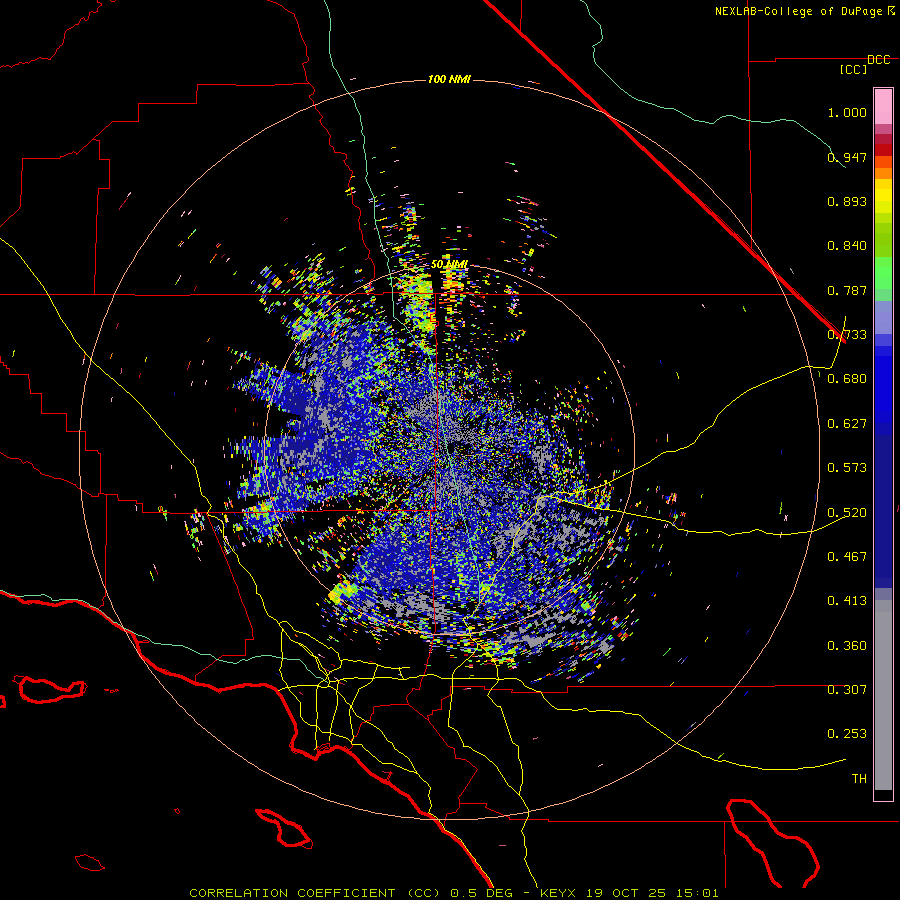The width and height of the screenshot is (900, 900).
Task: Click the 0.360 legend value
Action: [x=847, y=646]
